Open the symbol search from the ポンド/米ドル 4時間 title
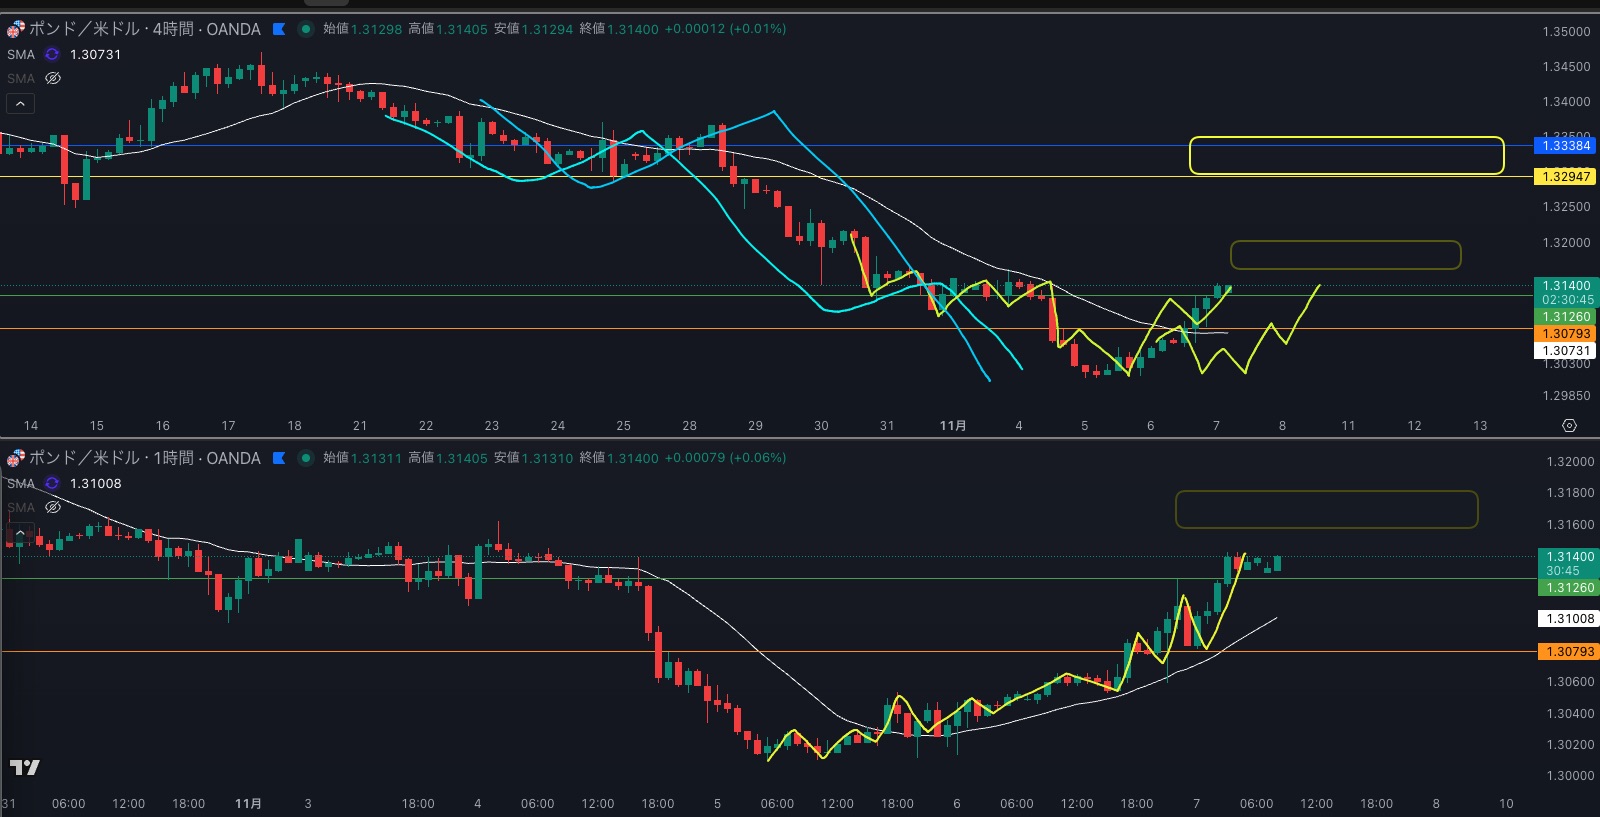Viewport: 1600px width, 817px height. point(145,29)
